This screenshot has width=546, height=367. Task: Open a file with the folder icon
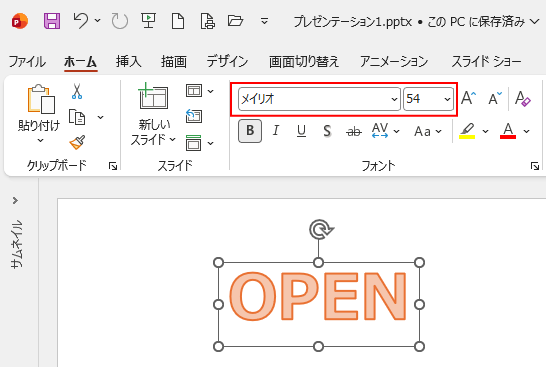click(235, 21)
